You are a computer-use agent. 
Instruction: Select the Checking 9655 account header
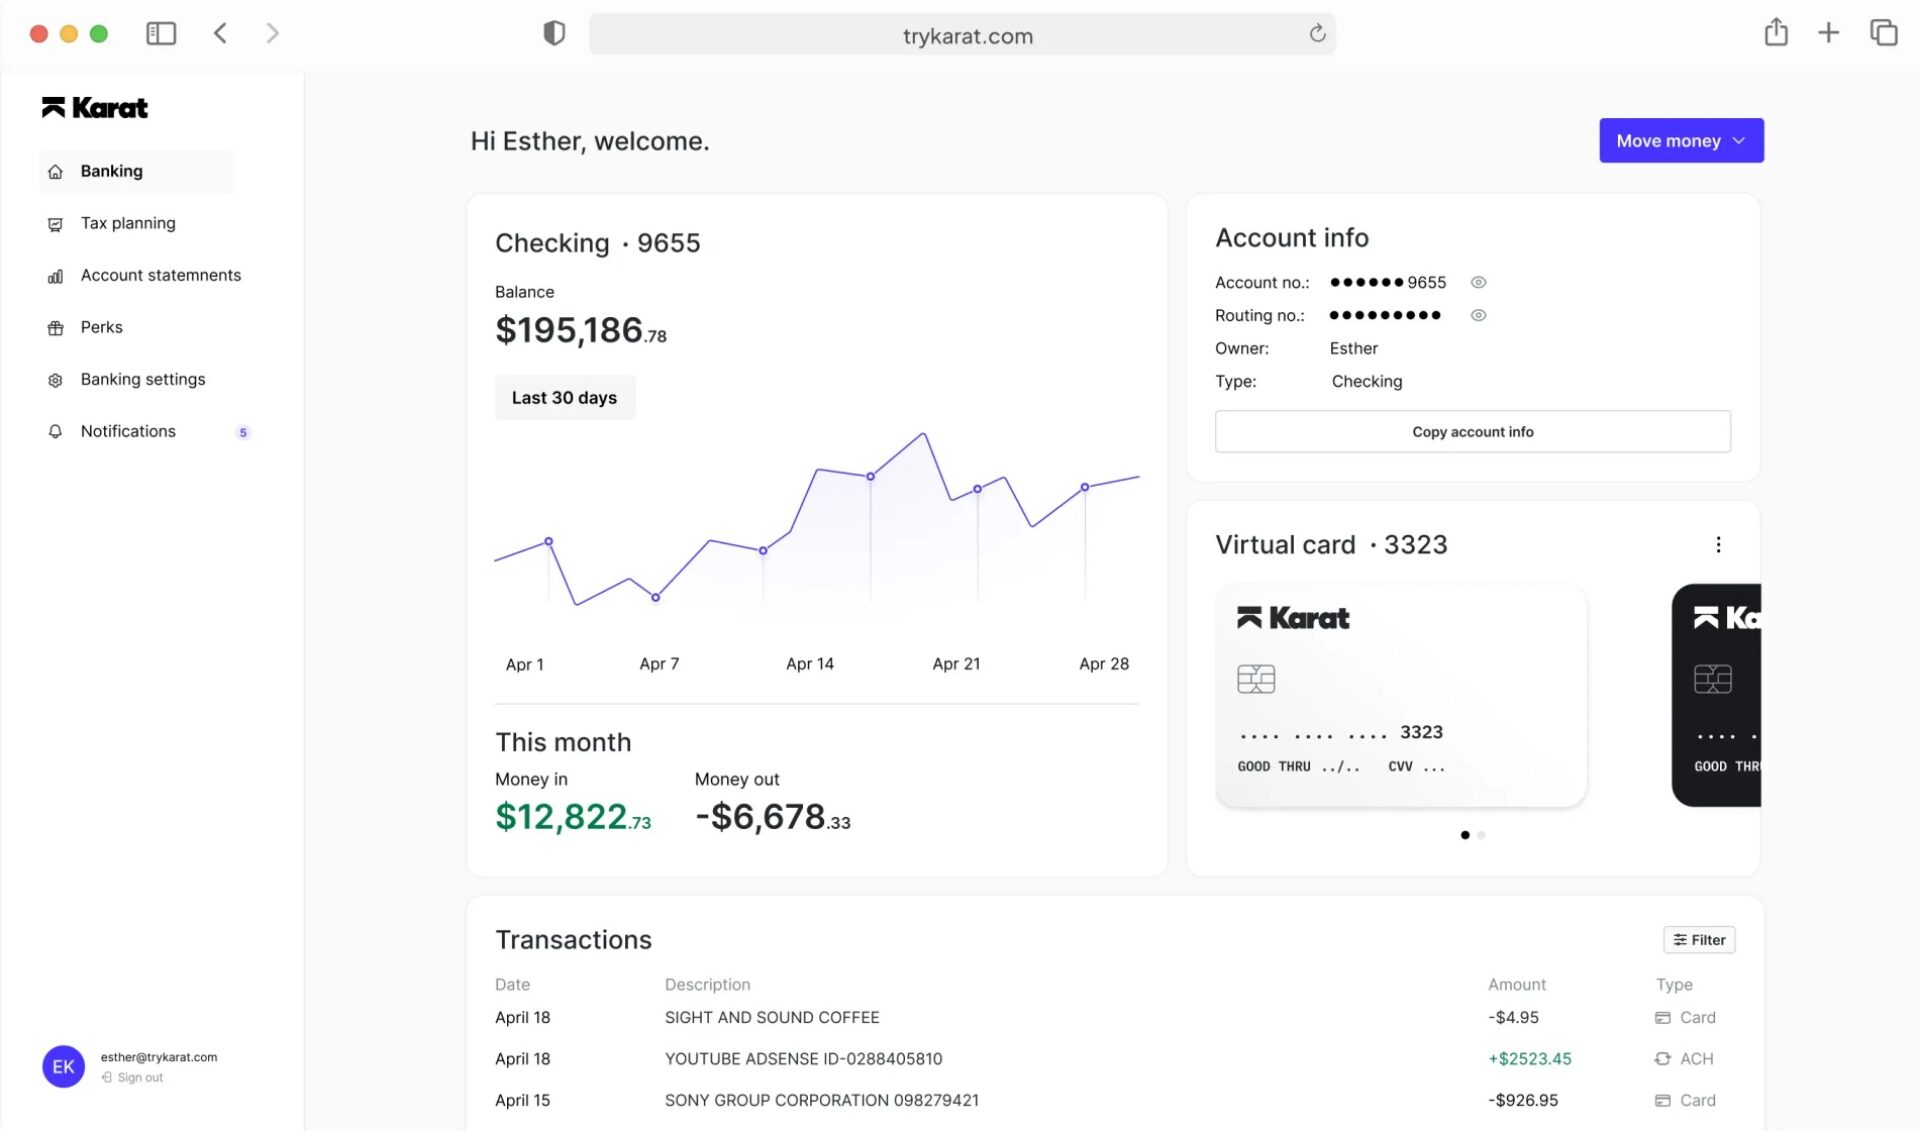pos(597,242)
